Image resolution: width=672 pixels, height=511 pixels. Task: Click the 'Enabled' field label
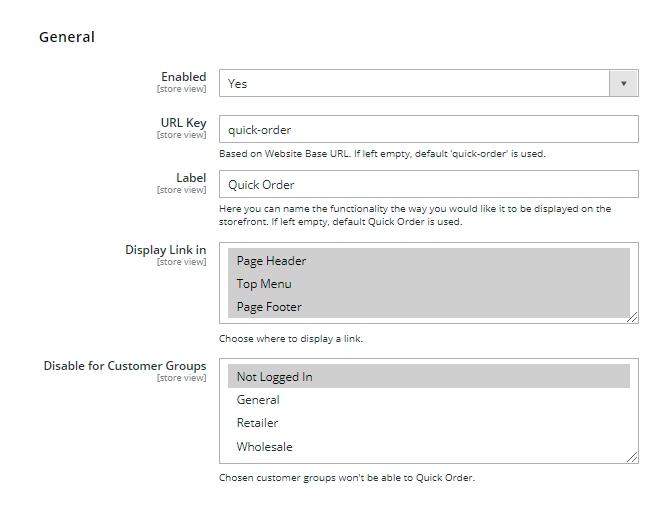click(184, 77)
